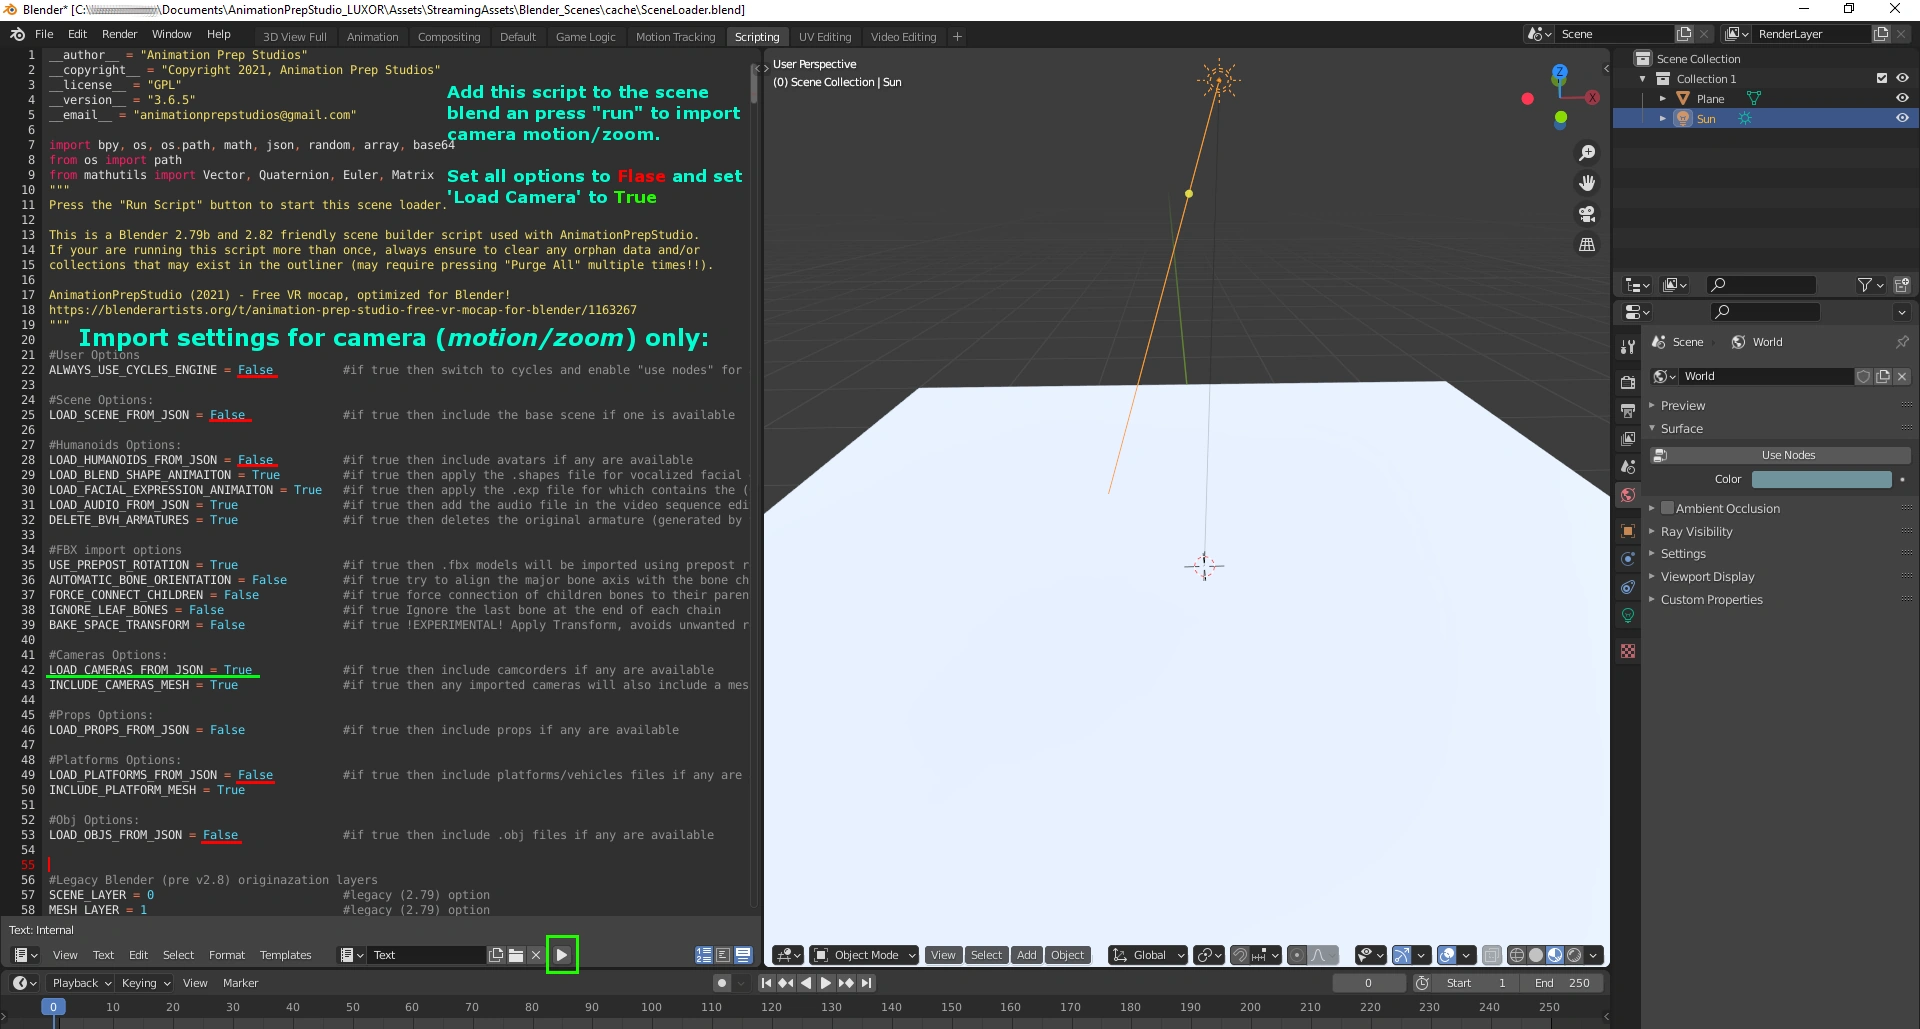Open the Format menu in text editor
Image resolution: width=1920 pixels, height=1029 pixels.
[x=227, y=955]
